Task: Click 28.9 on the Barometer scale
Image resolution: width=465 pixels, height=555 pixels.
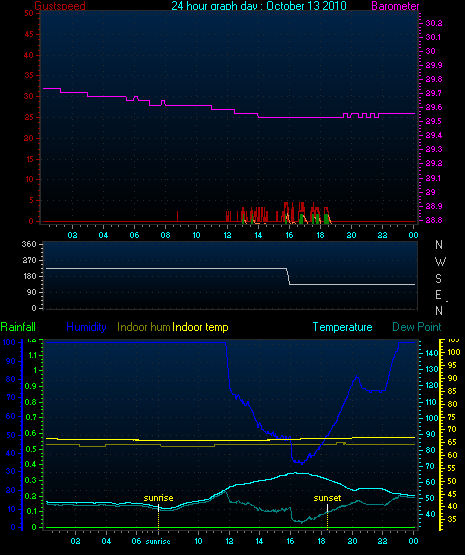Action: [434, 206]
